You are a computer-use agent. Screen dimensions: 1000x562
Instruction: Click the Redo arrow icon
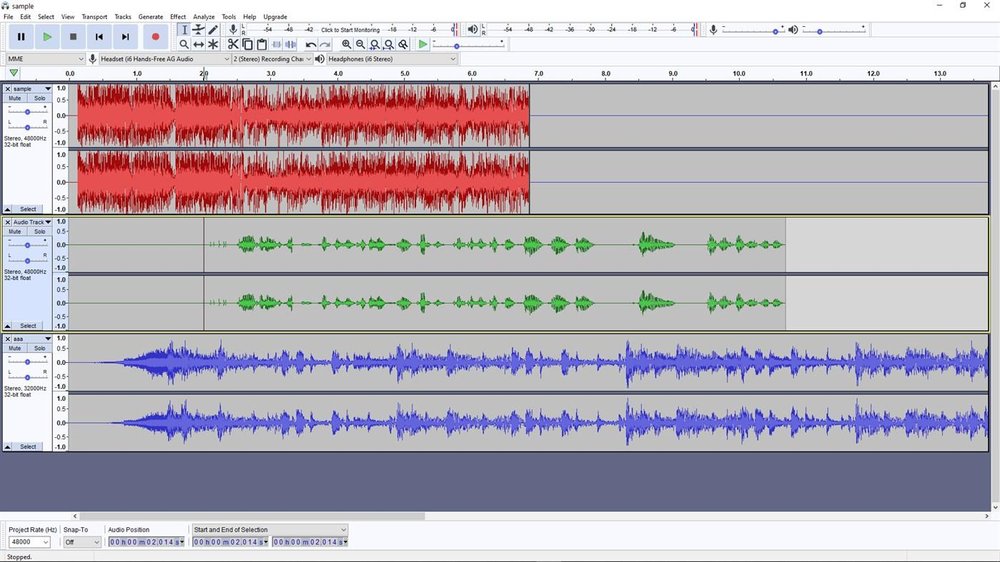pos(325,44)
